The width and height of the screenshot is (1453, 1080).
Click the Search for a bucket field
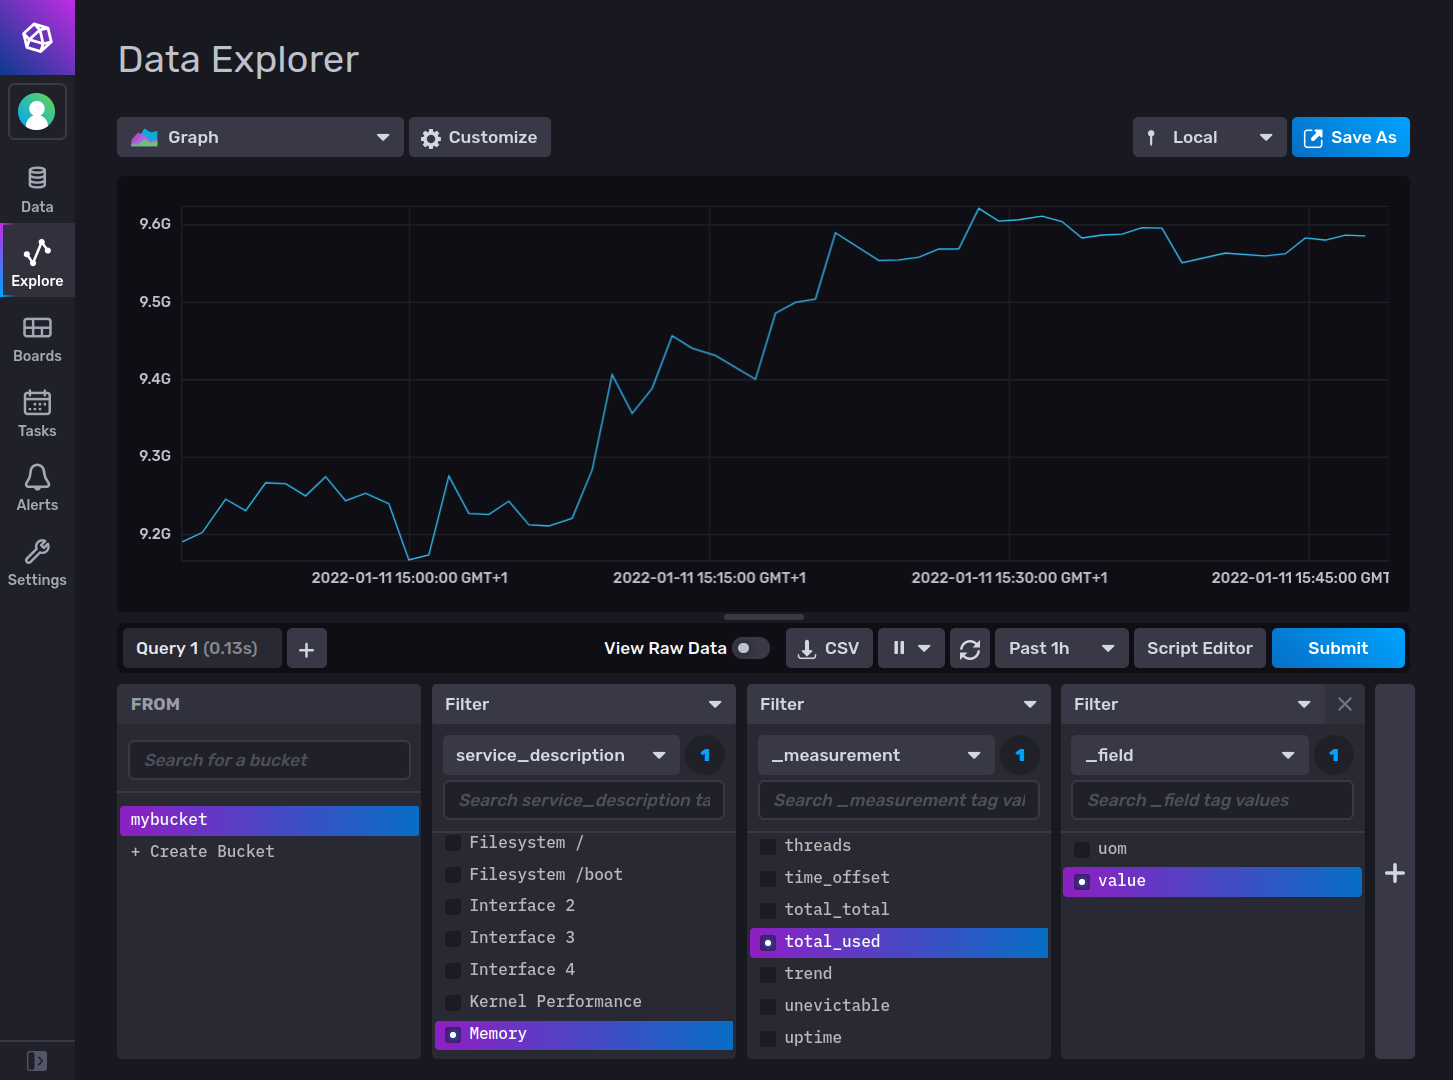coord(268,760)
